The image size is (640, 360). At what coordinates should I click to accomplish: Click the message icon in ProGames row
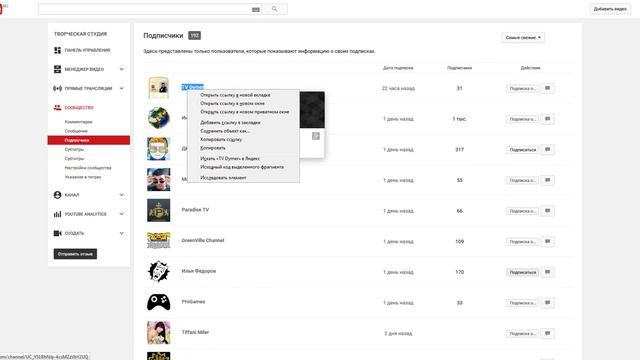[x=547, y=302]
